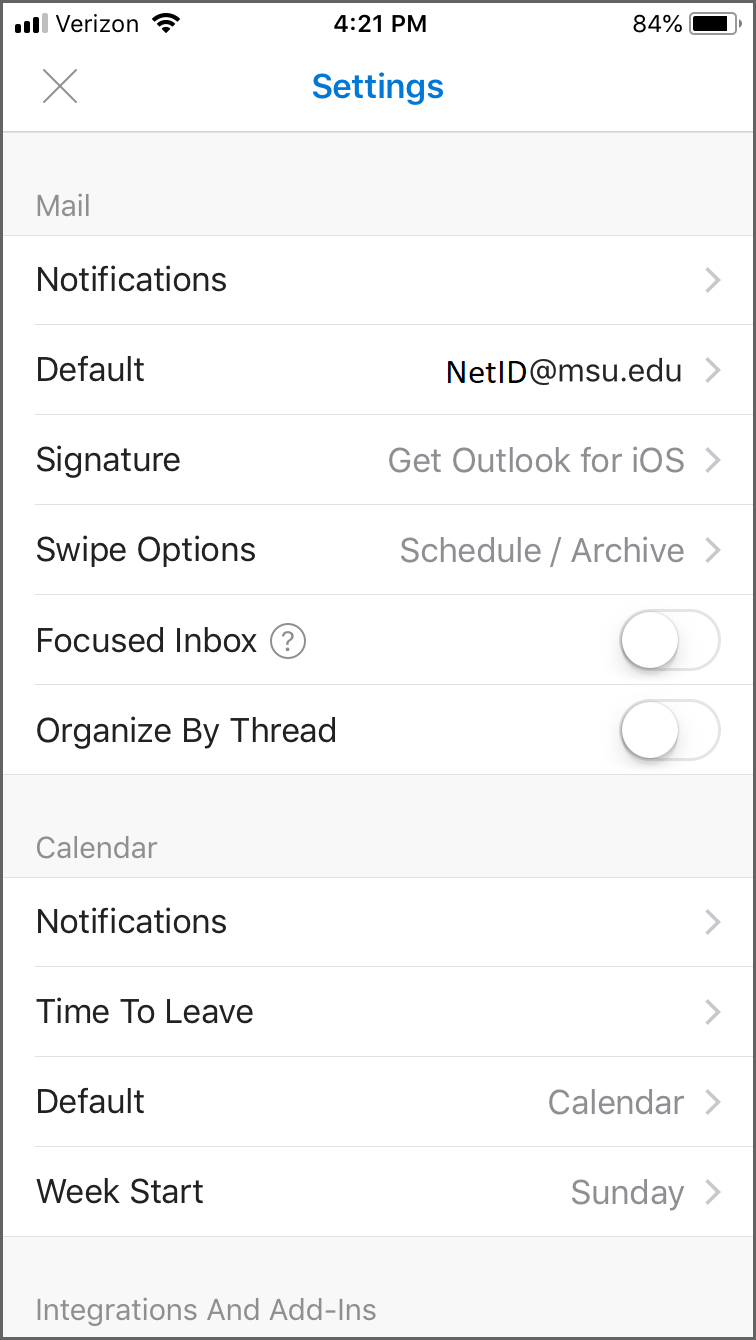This screenshot has width=756, height=1340.
Task: Click the Time To Leave chevron
Action: coord(712,1012)
